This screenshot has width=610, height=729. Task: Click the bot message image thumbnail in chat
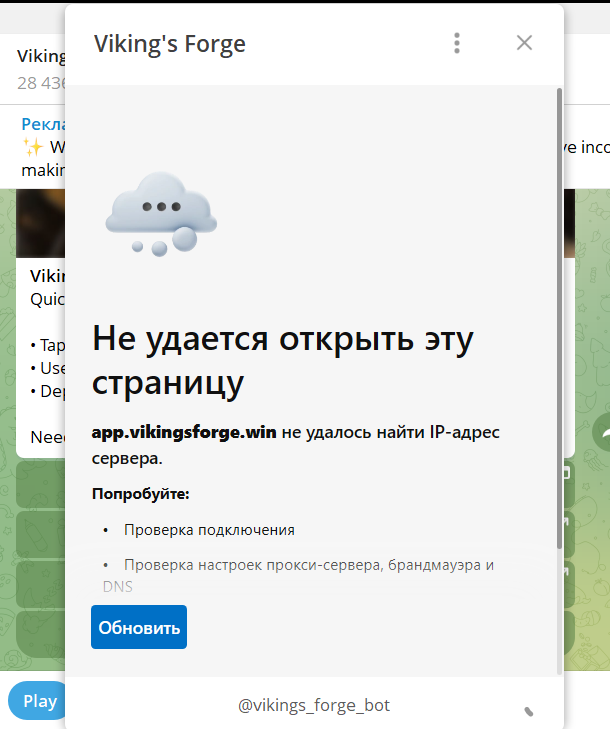(x=40, y=223)
